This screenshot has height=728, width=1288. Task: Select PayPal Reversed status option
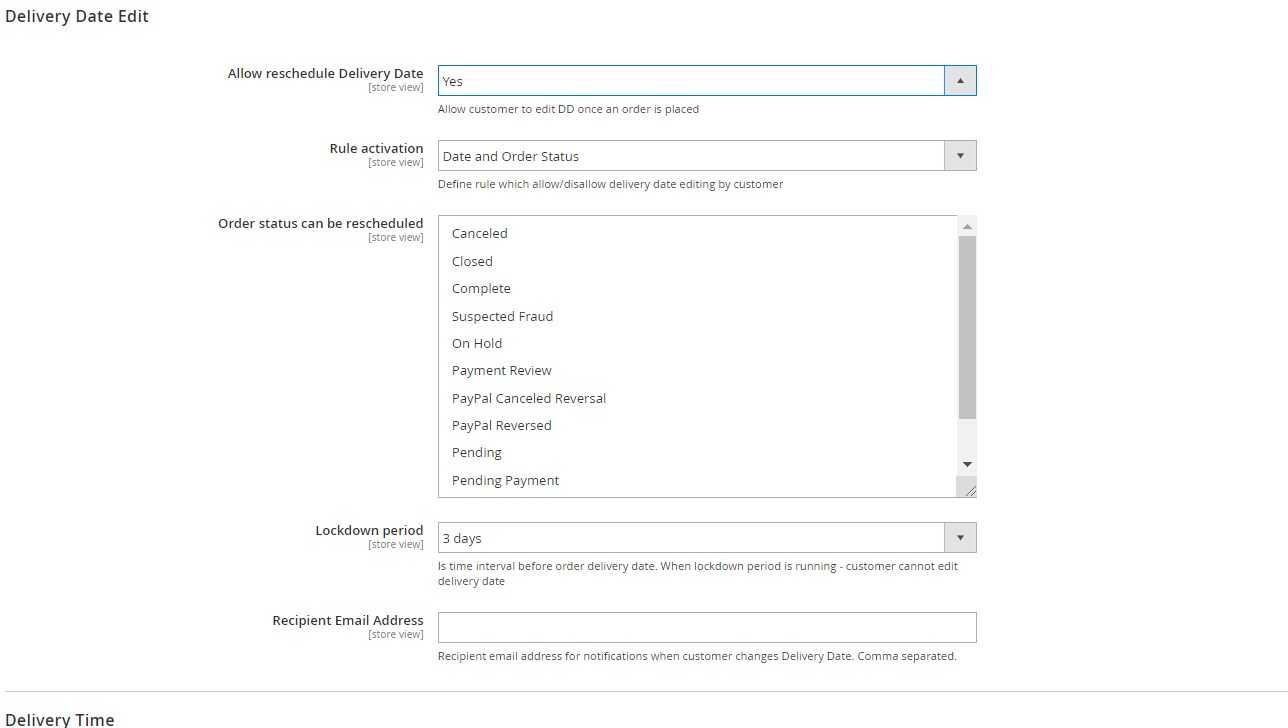coord(502,425)
